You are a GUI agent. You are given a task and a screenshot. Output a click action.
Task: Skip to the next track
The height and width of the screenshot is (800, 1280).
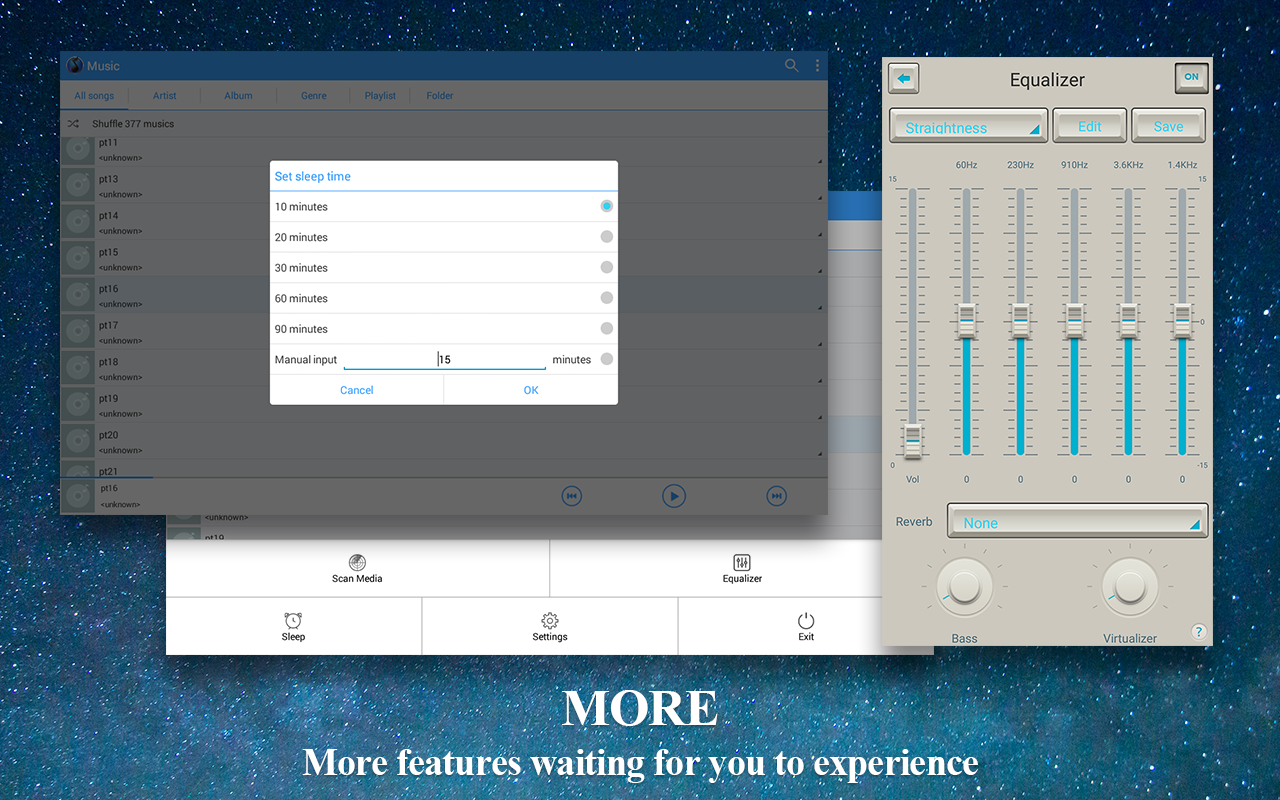(x=777, y=495)
